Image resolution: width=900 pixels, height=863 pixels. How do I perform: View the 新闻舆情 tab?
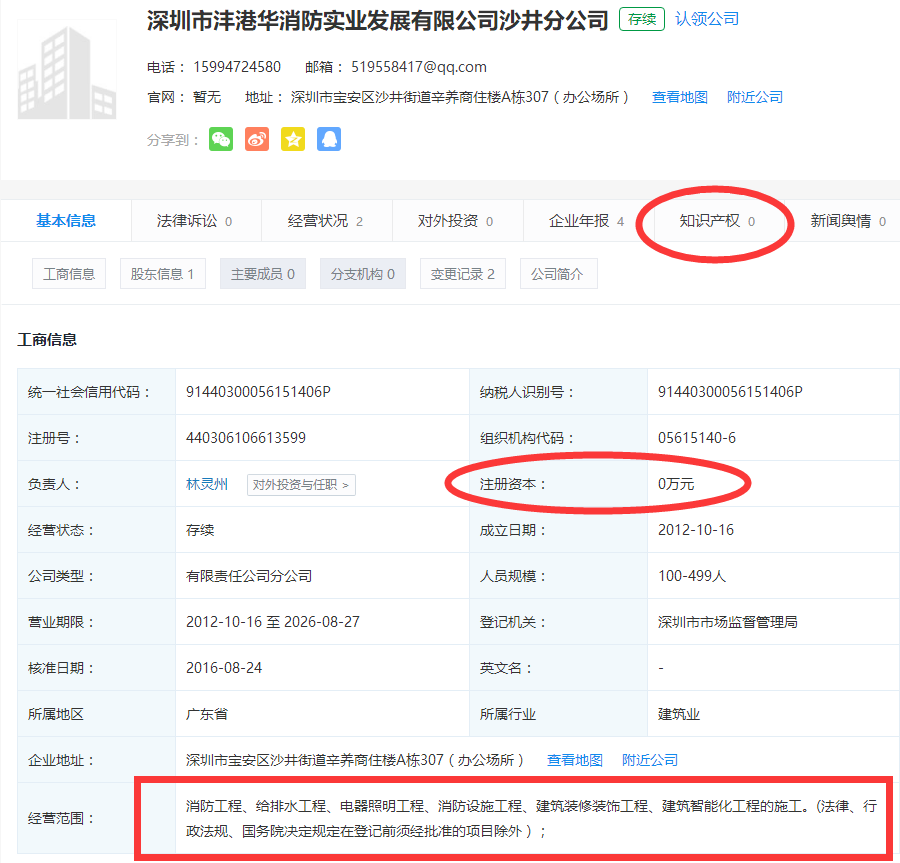point(847,221)
